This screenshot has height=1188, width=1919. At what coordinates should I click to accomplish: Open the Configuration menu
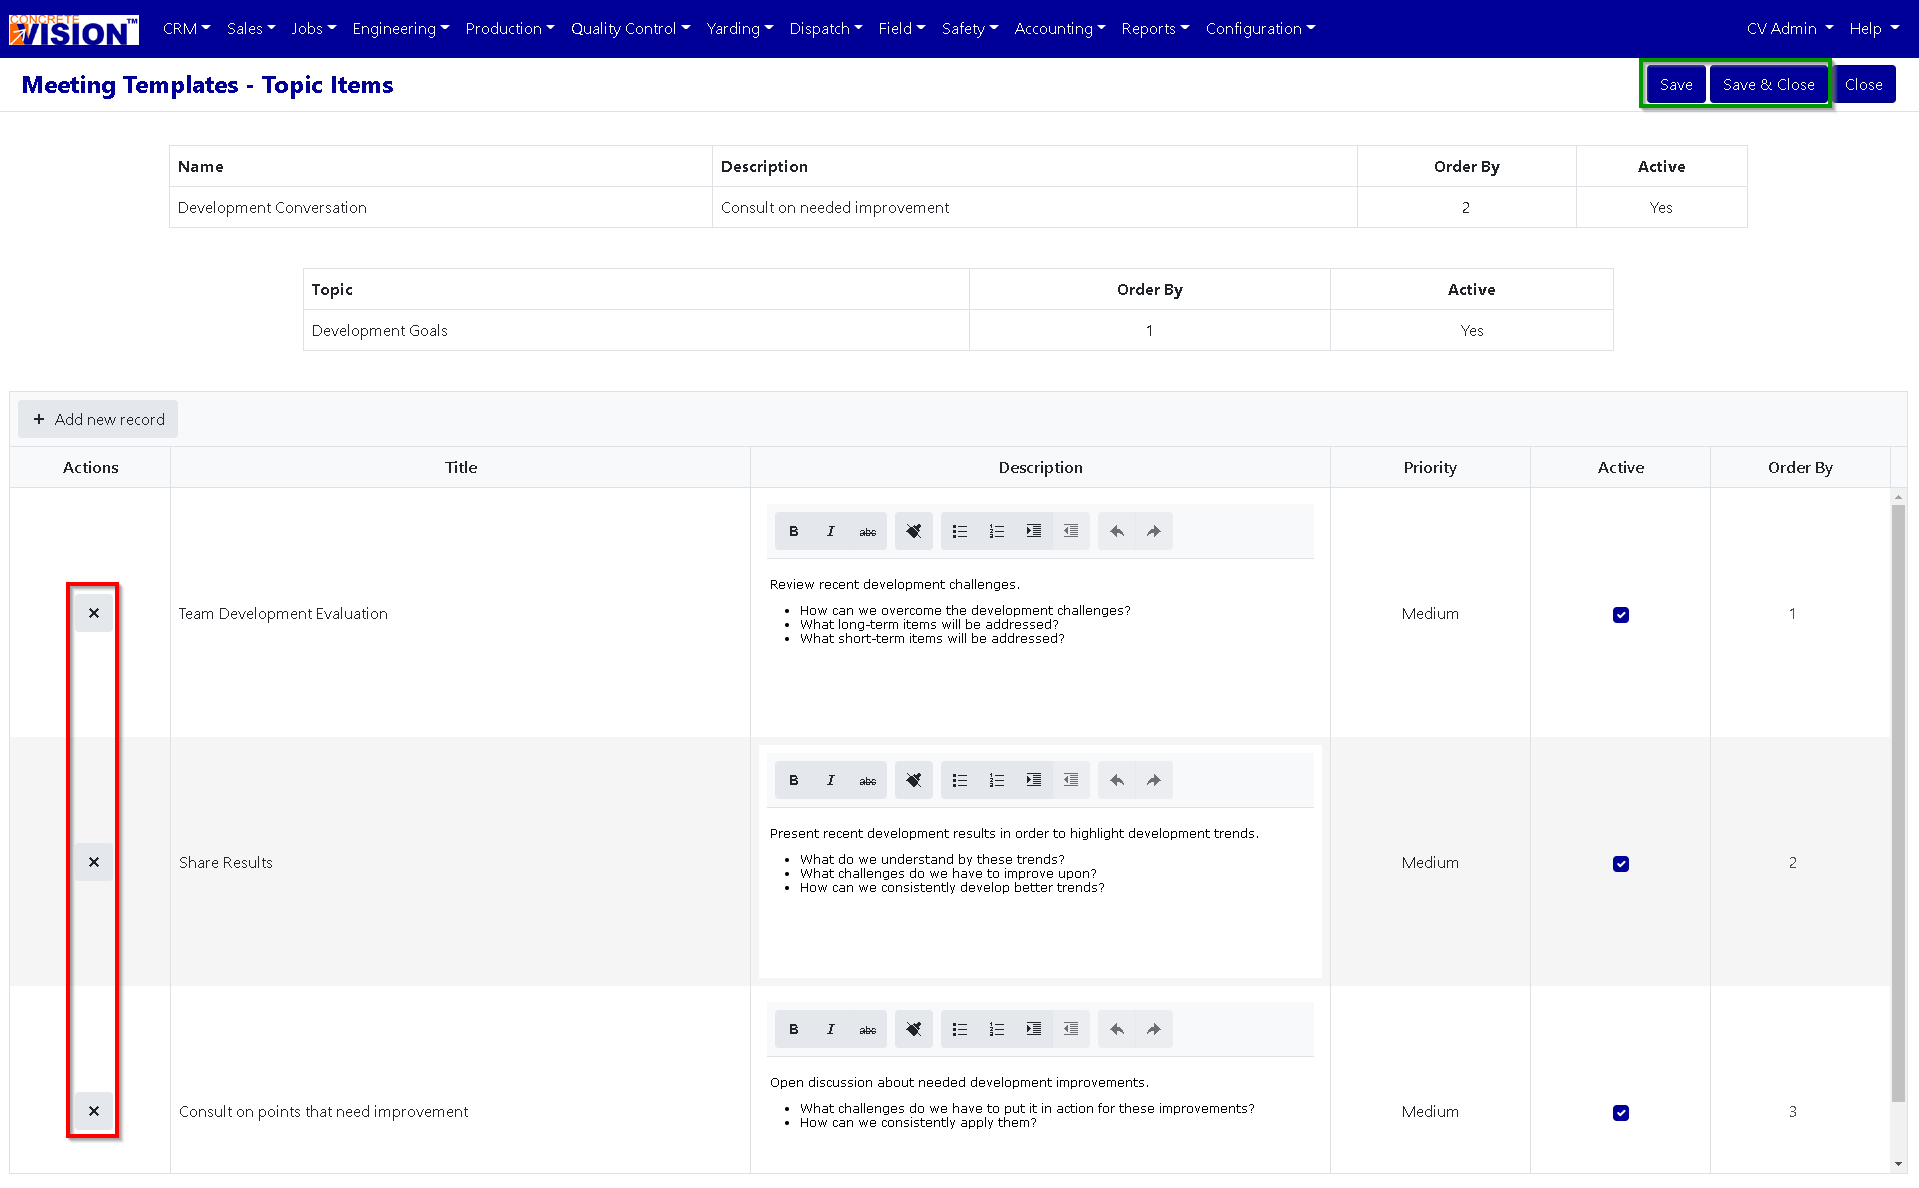coord(1260,28)
